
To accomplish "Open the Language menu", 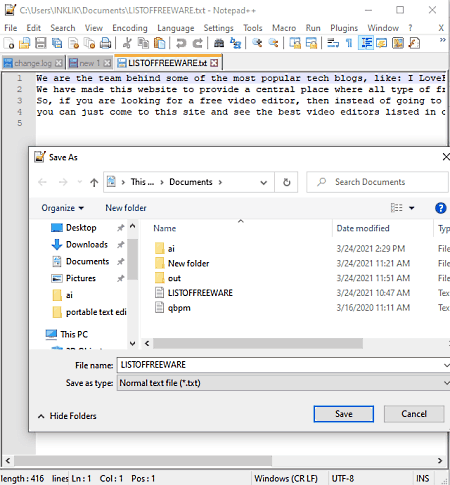I will click(x=176, y=28).
